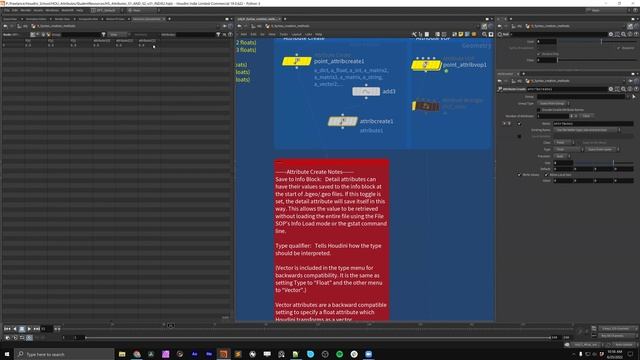Open Spotify from taskbar
Image resolution: width=640 pixels, height=360 pixels.
(x=339, y=354)
